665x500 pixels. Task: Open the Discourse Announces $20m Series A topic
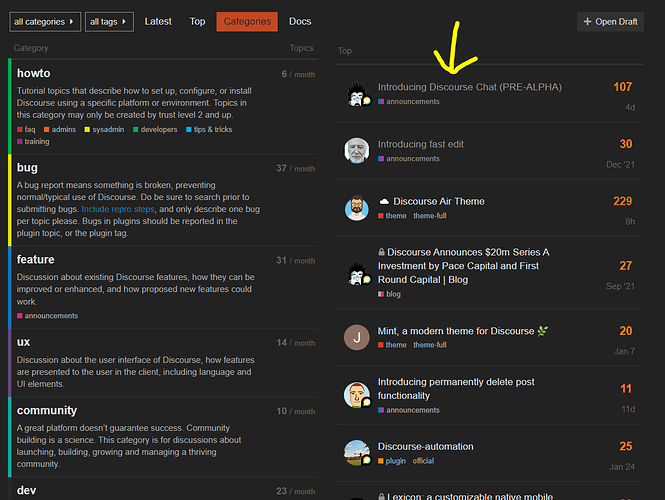[464, 266]
